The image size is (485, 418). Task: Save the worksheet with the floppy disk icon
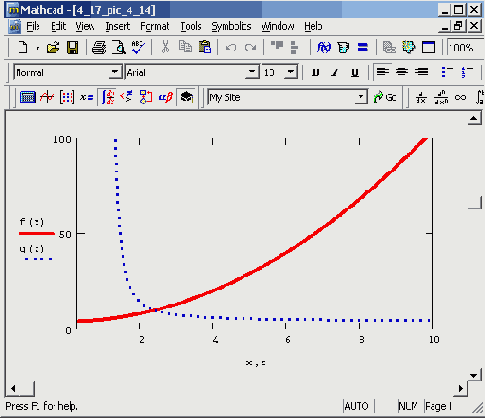[72, 47]
